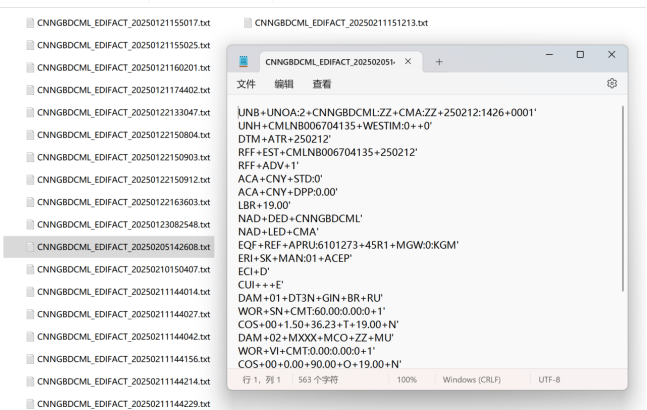Click file icon of CNNGBDCML_EDIFACT_20250211151213.txt
The width and height of the screenshot is (647, 410).
pos(247,22)
